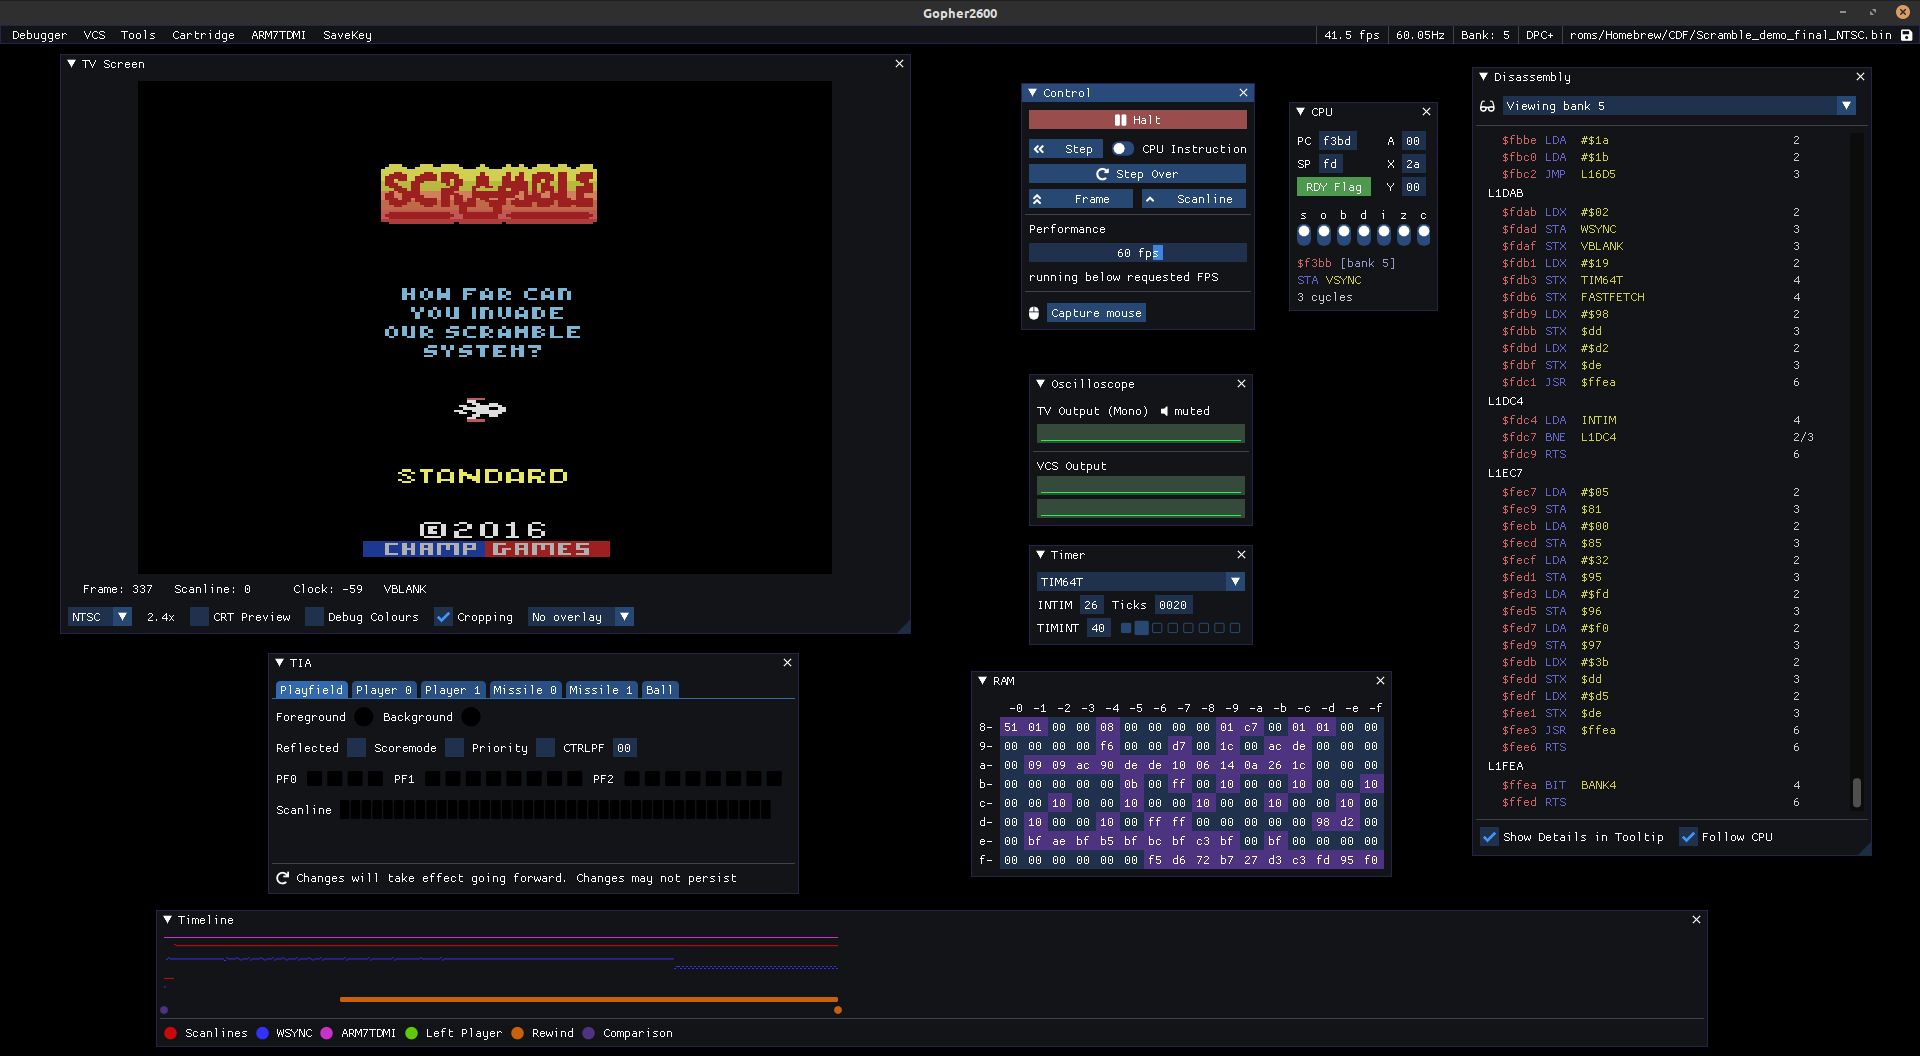The width and height of the screenshot is (1920, 1056).
Task: Open the No overlay dropdown
Action: 580,617
